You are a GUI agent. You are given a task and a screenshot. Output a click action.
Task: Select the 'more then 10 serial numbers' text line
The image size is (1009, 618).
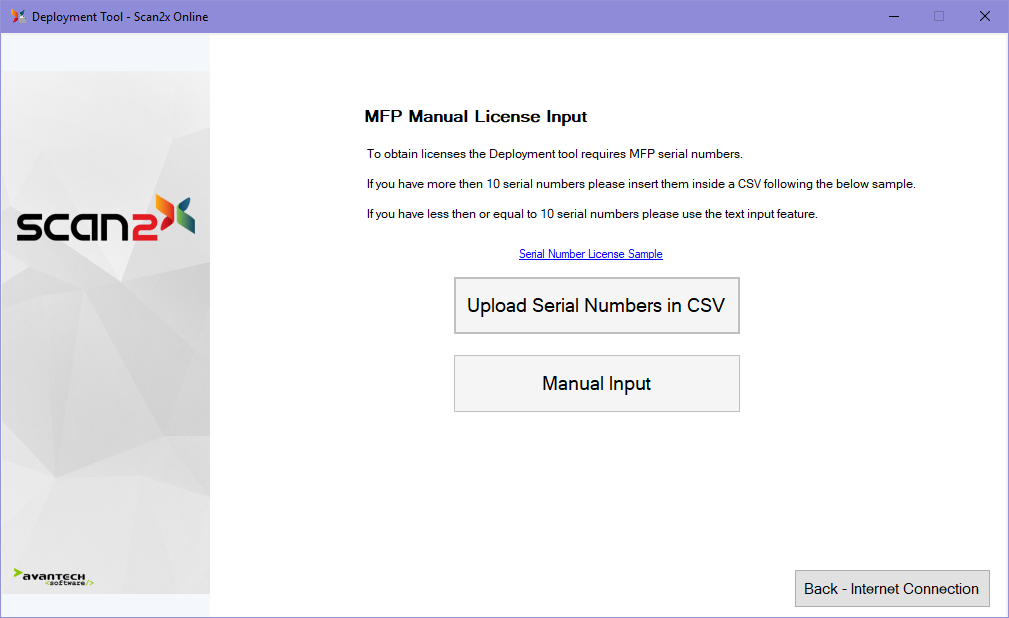(640, 184)
